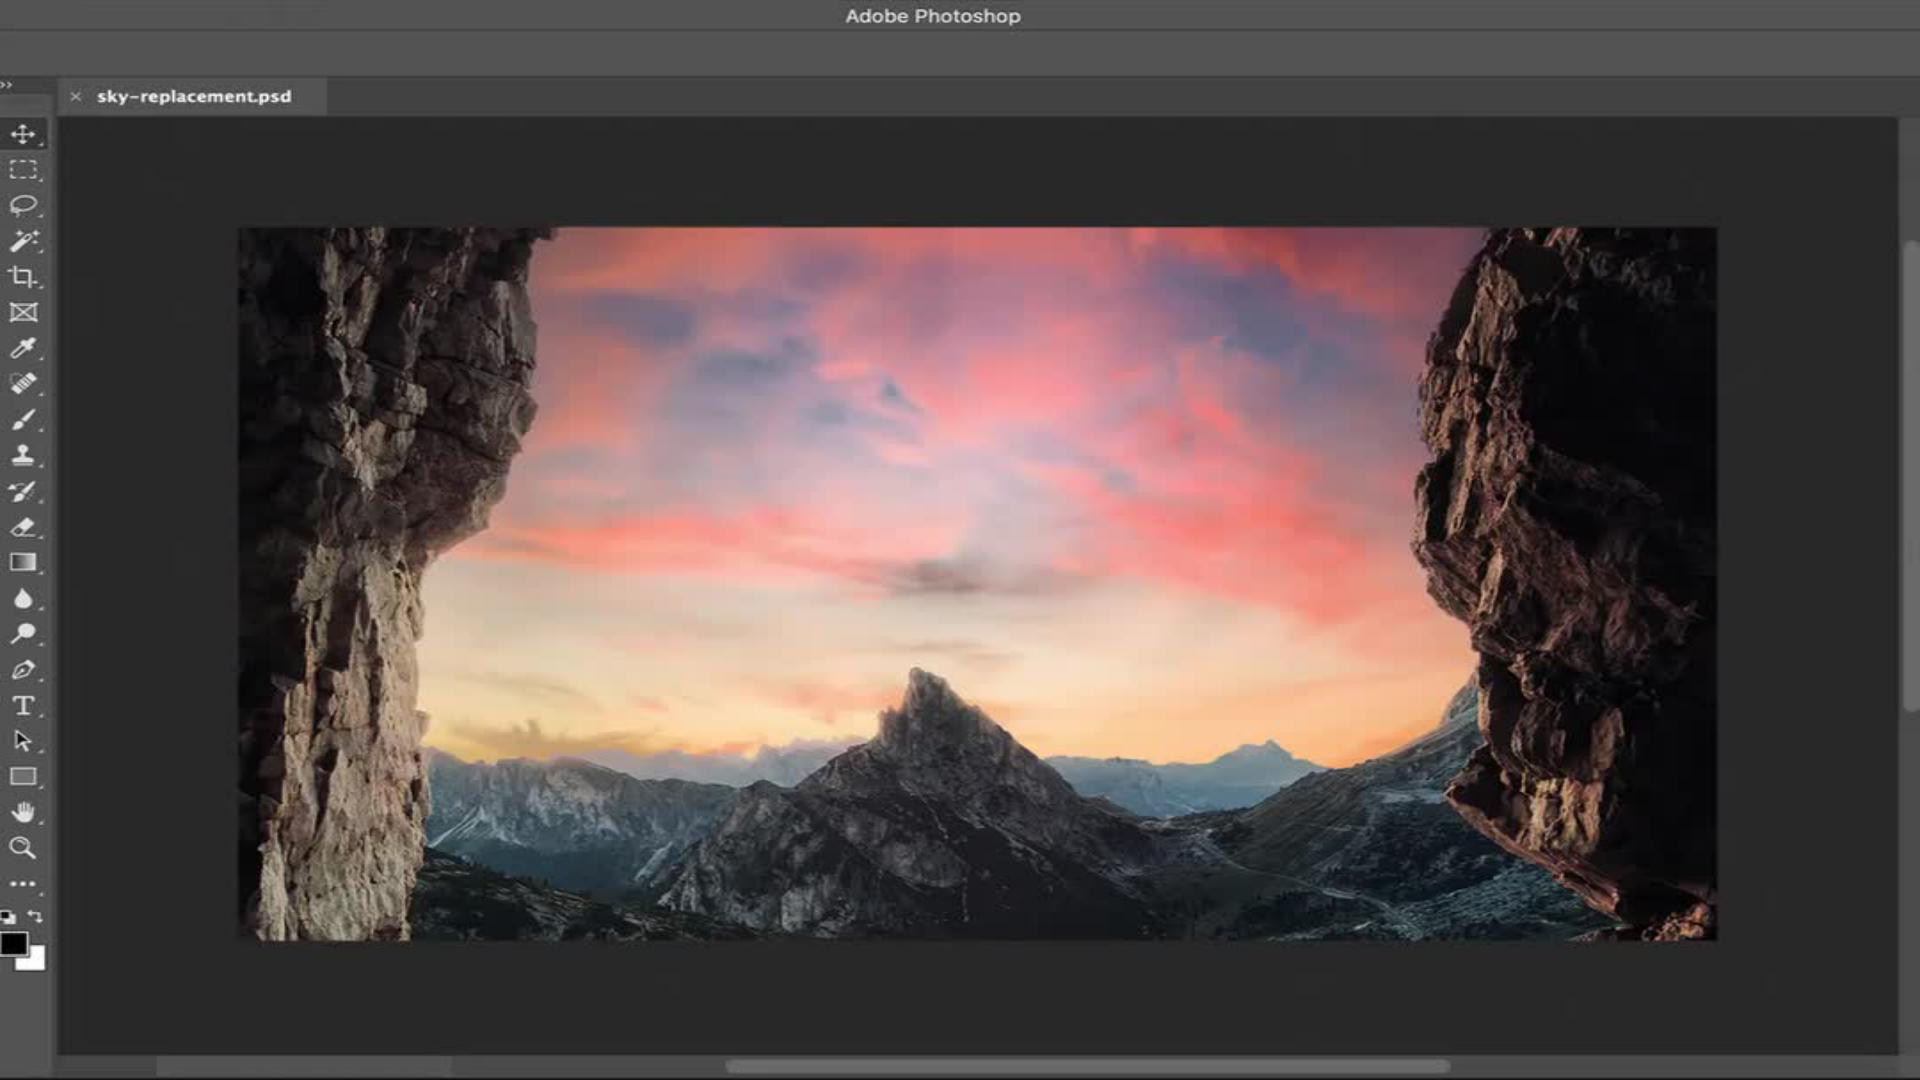Switch to sky-replacement.psd document tab
The width and height of the screenshot is (1920, 1080).
pos(194,97)
